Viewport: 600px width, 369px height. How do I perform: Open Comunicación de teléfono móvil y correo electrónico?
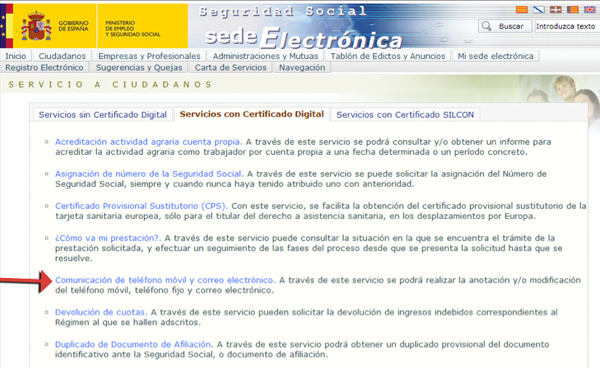point(165,280)
